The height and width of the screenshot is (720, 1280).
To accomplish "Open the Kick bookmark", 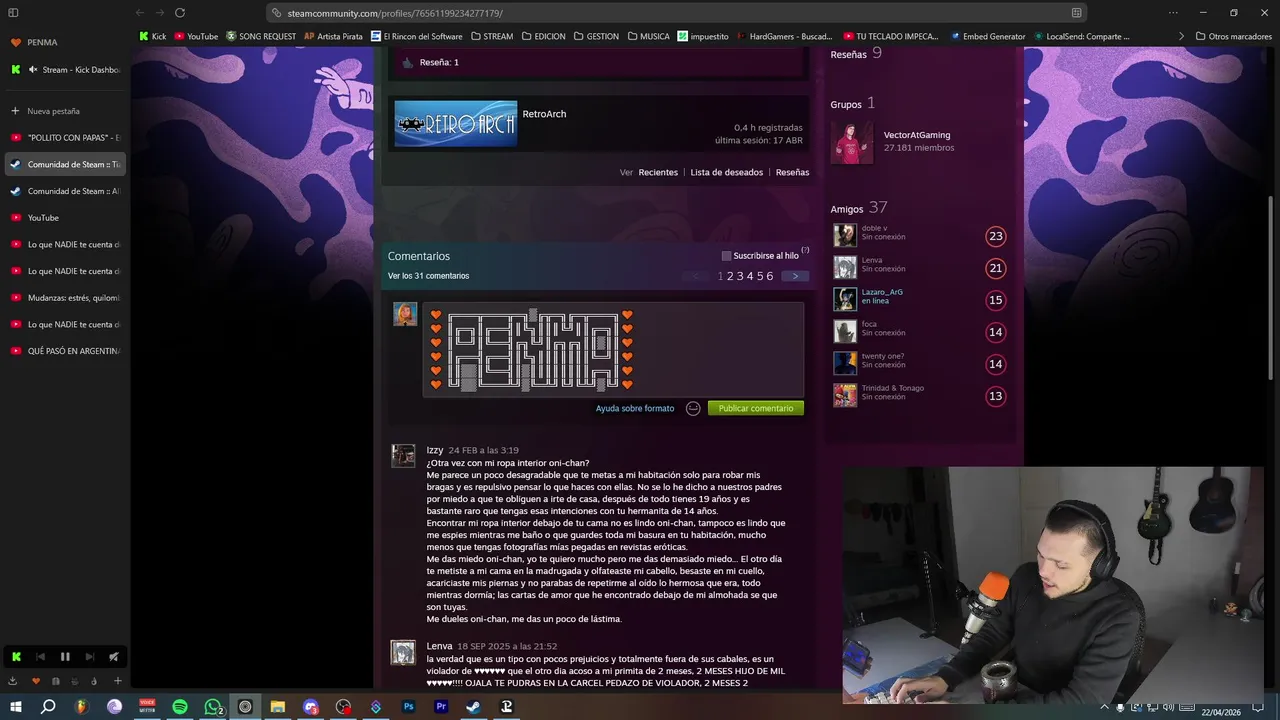I will (152, 36).
